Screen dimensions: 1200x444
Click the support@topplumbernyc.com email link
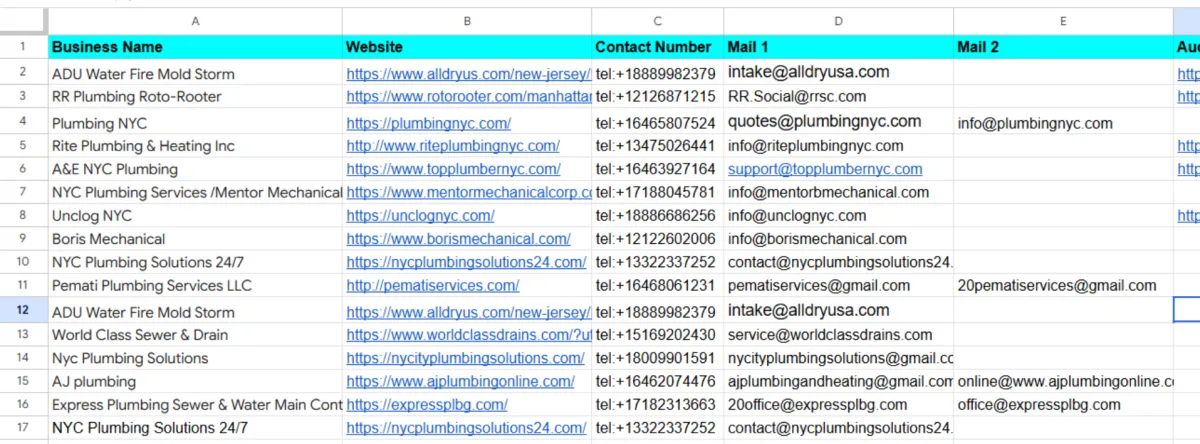coord(825,169)
